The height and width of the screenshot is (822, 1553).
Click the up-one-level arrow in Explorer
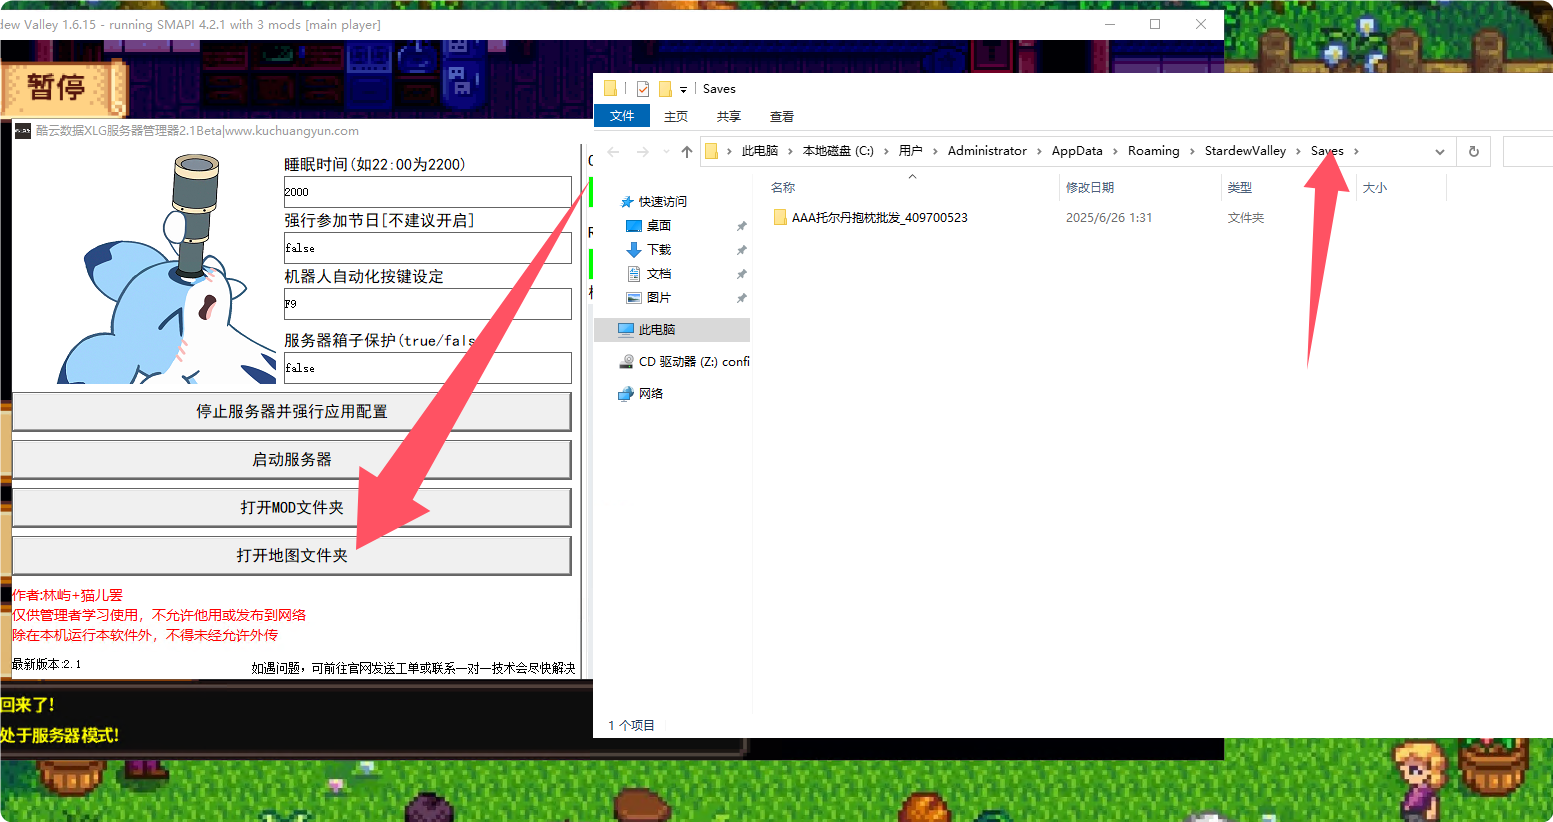(x=686, y=151)
